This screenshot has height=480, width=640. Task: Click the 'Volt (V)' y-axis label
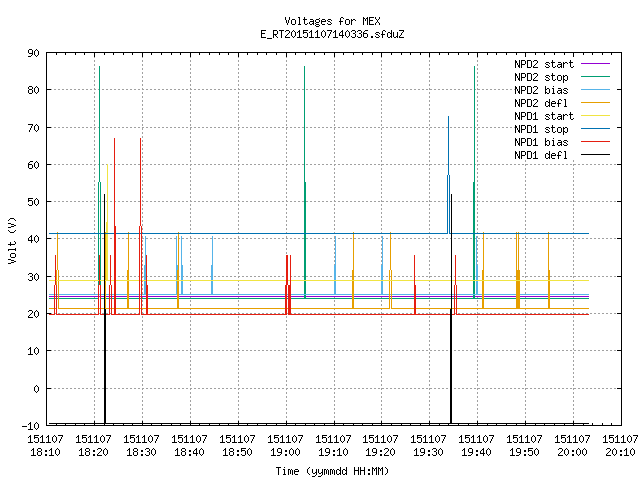pyautogui.click(x=12, y=240)
